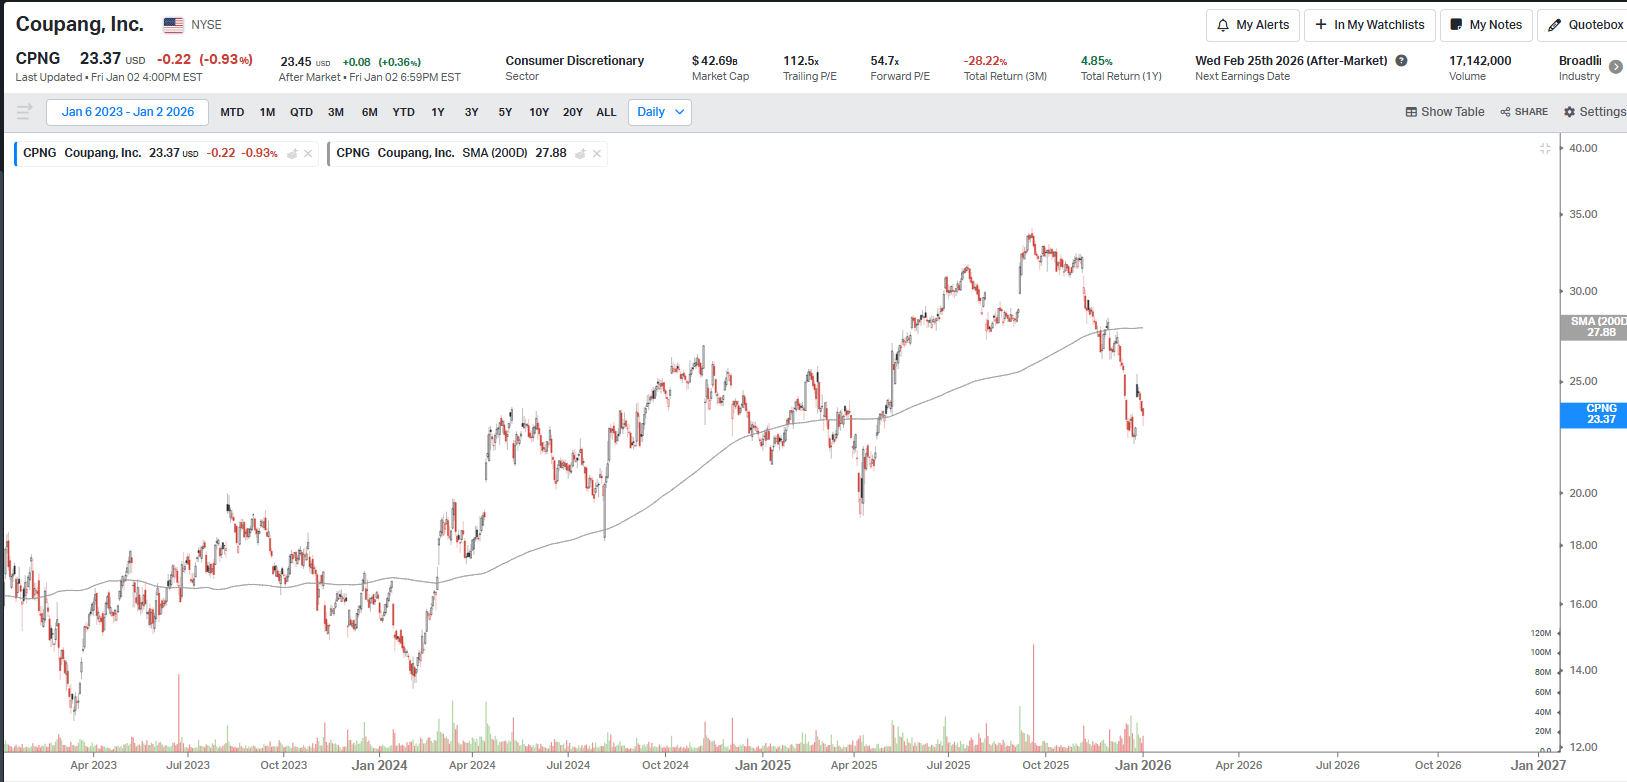The image size is (1627, 782).
Task: Remove SMA (200D) indicator from chart
Action: click(x=597, y=154)
